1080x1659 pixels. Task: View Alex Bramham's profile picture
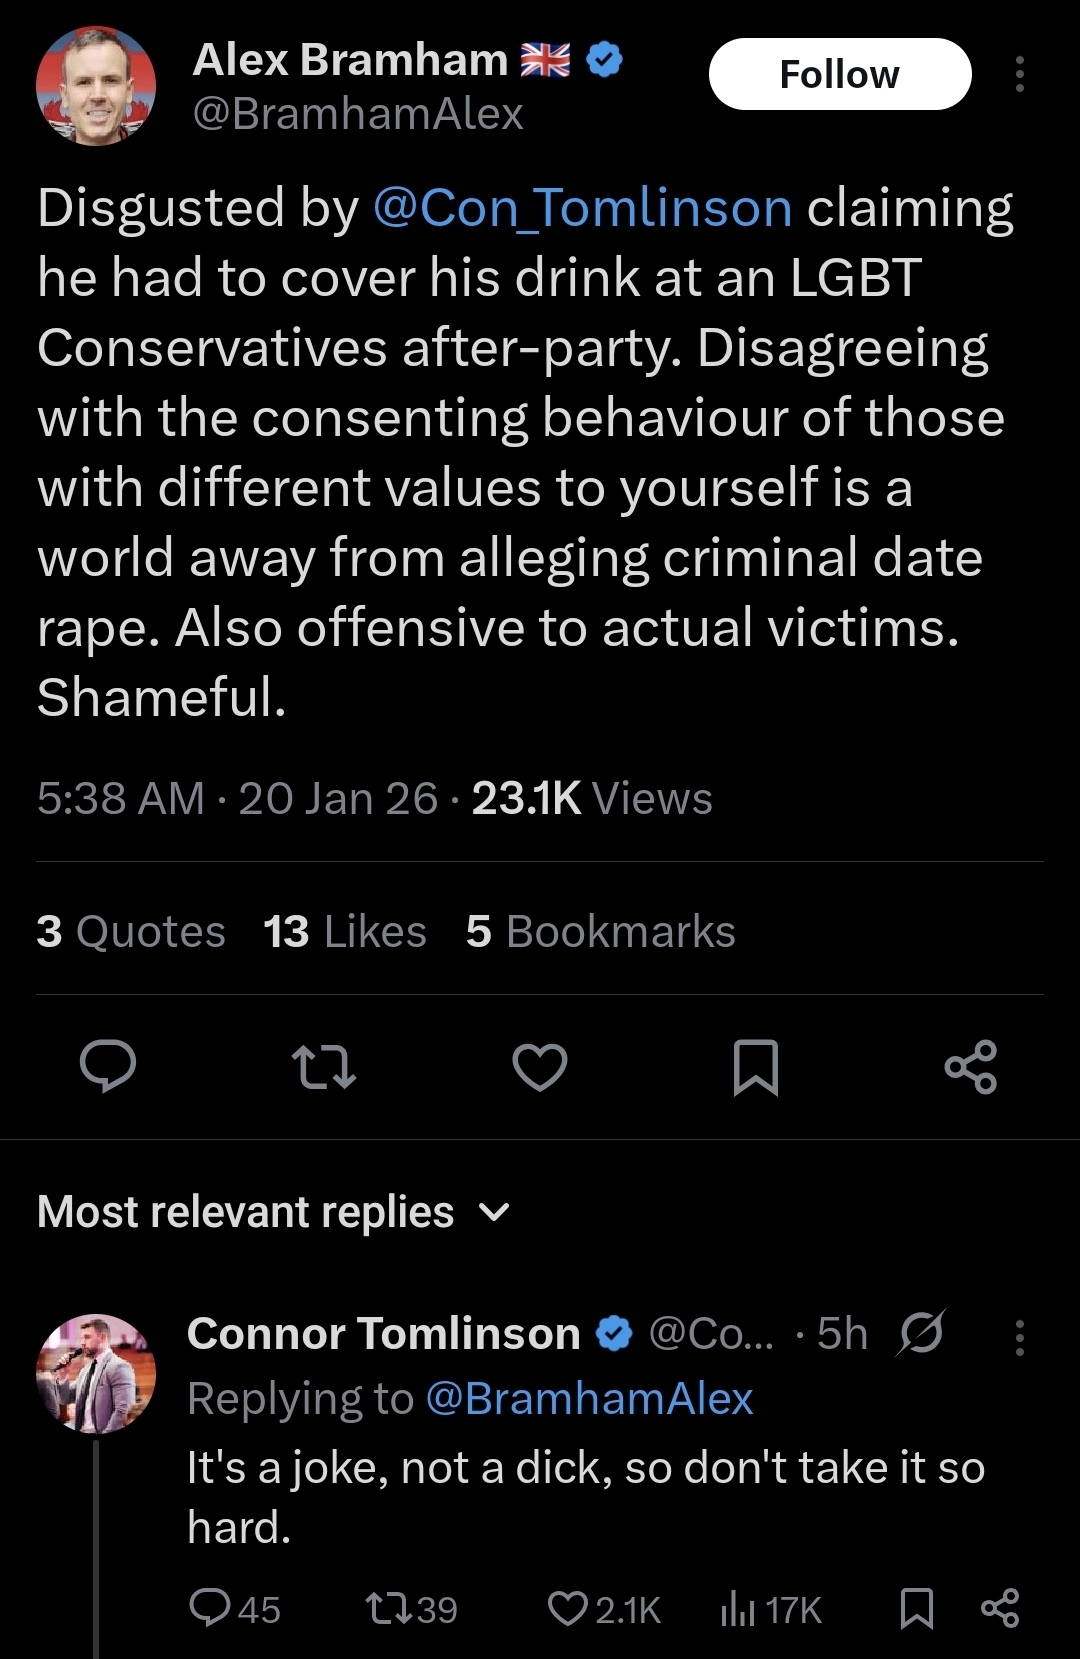(96, 87)
